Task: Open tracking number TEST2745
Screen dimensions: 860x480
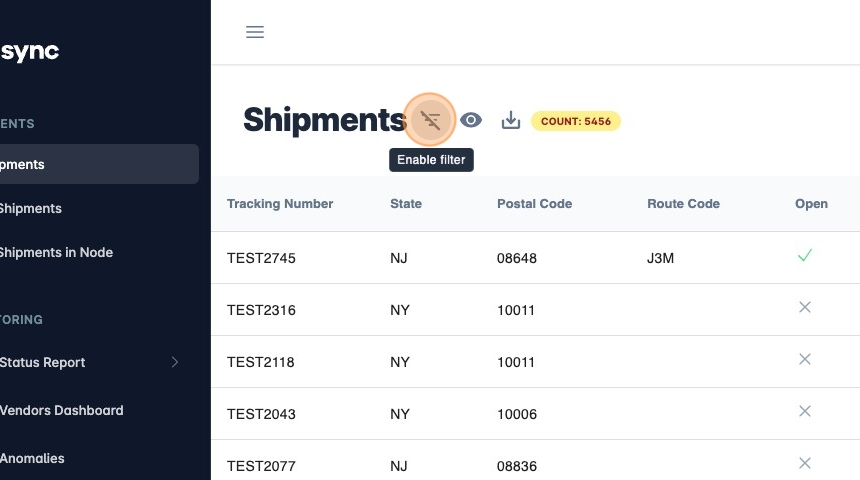Action: (x=261, y=258)
